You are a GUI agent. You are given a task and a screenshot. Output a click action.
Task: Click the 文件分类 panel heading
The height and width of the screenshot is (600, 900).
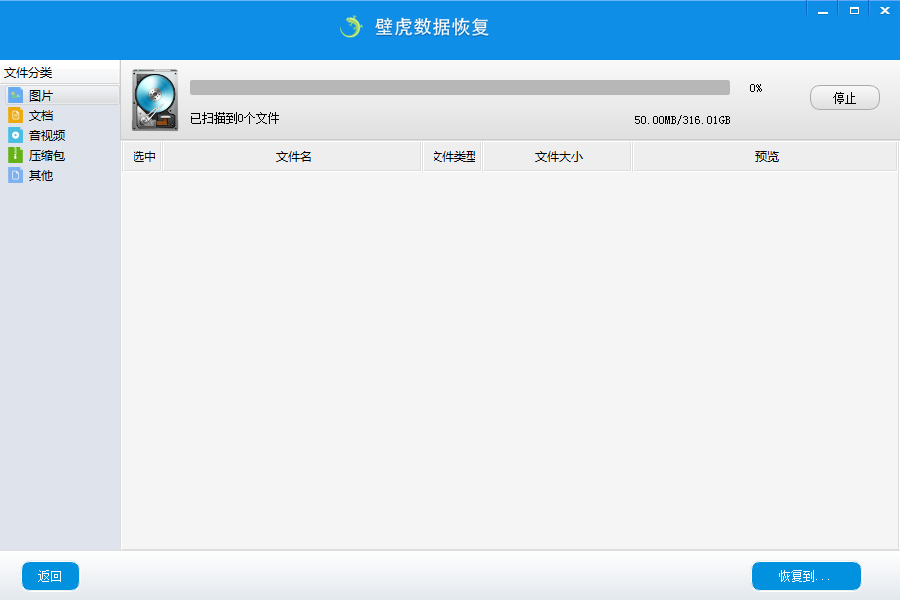[28, 73]
